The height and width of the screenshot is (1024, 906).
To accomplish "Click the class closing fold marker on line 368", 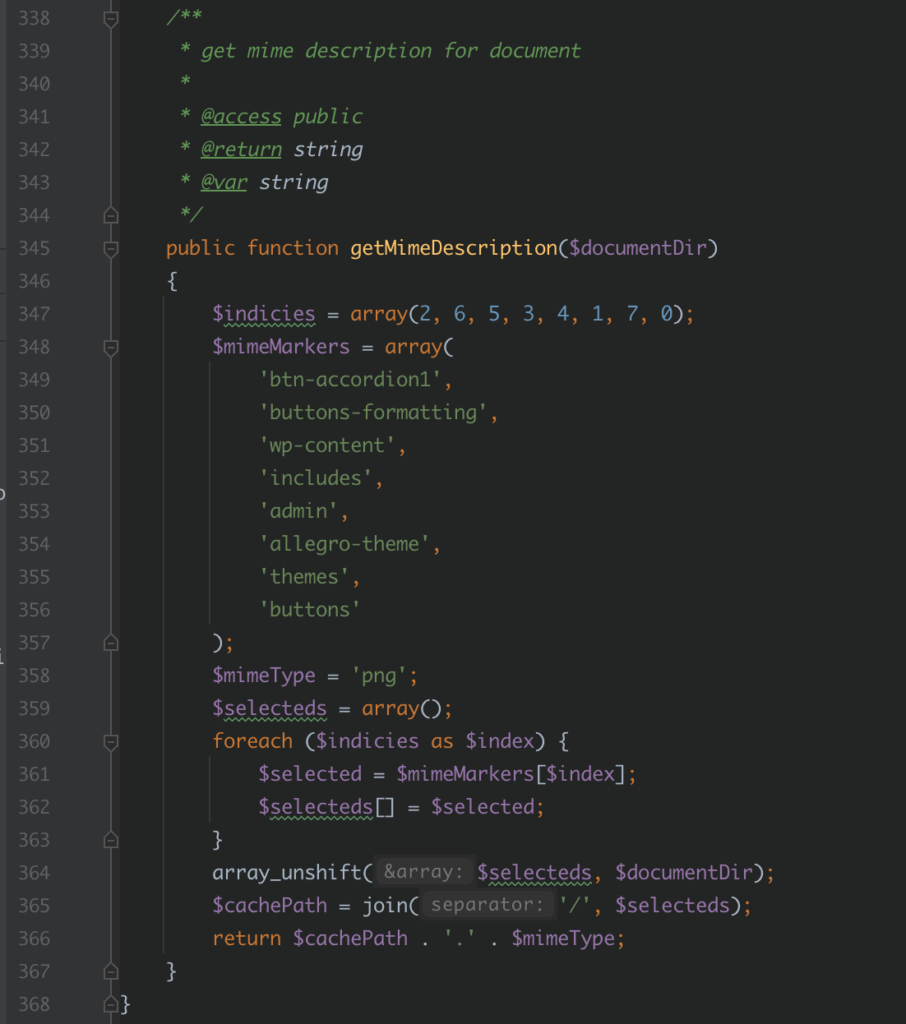I will pyautogui.click(x=111, y=1004).
